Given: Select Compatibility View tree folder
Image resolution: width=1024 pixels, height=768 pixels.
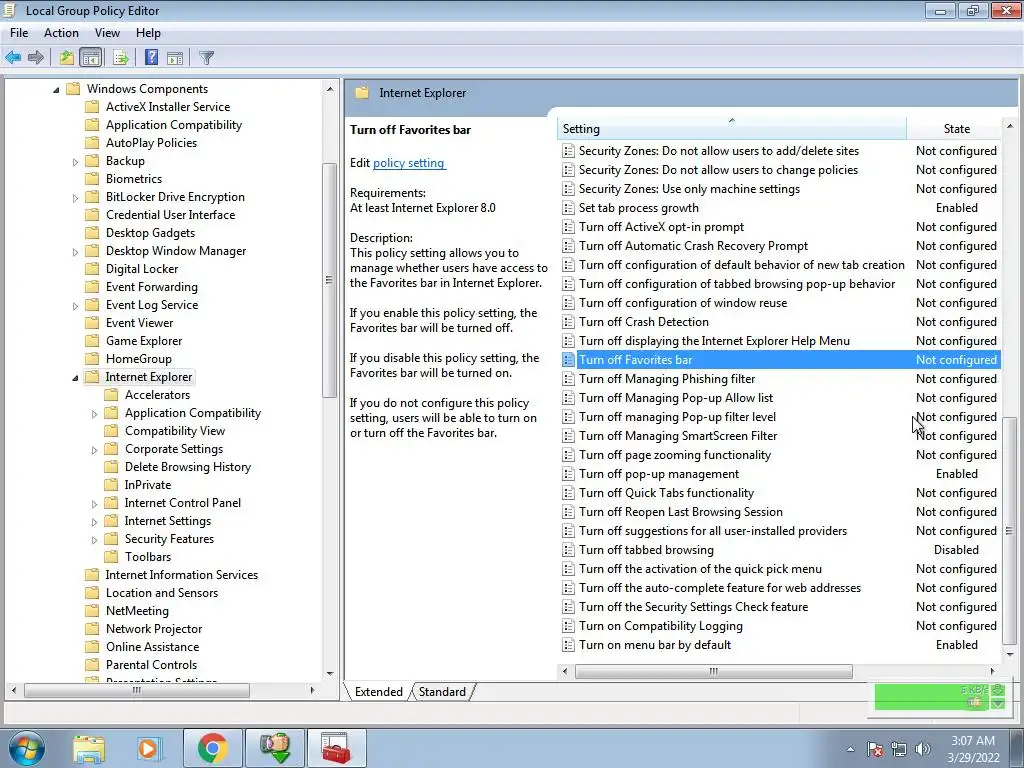Looking at the screenshot, I should tap(175, 431).
